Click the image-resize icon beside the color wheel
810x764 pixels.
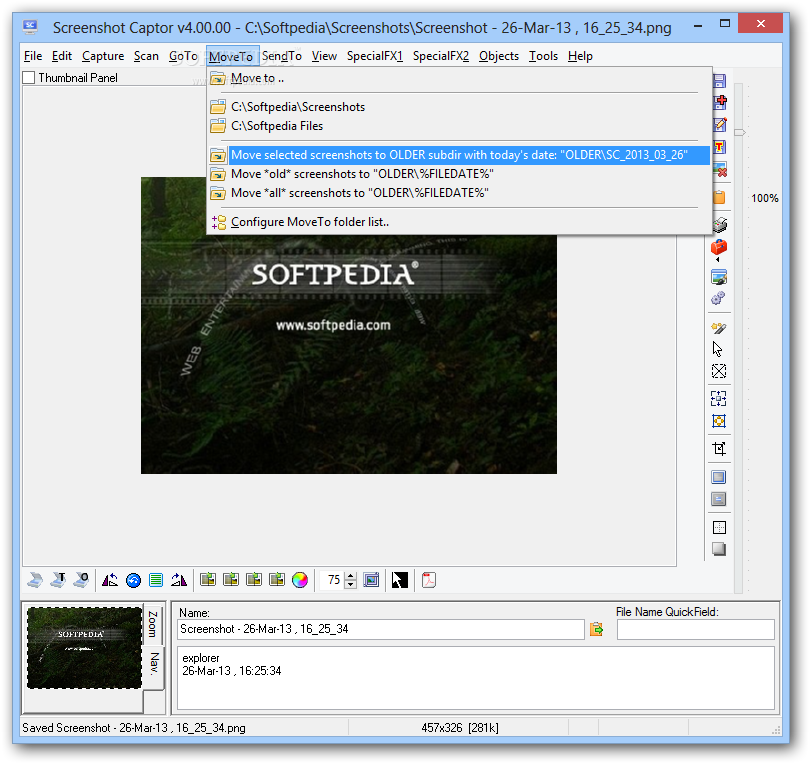pyautogui.click(x=277, y=580)
